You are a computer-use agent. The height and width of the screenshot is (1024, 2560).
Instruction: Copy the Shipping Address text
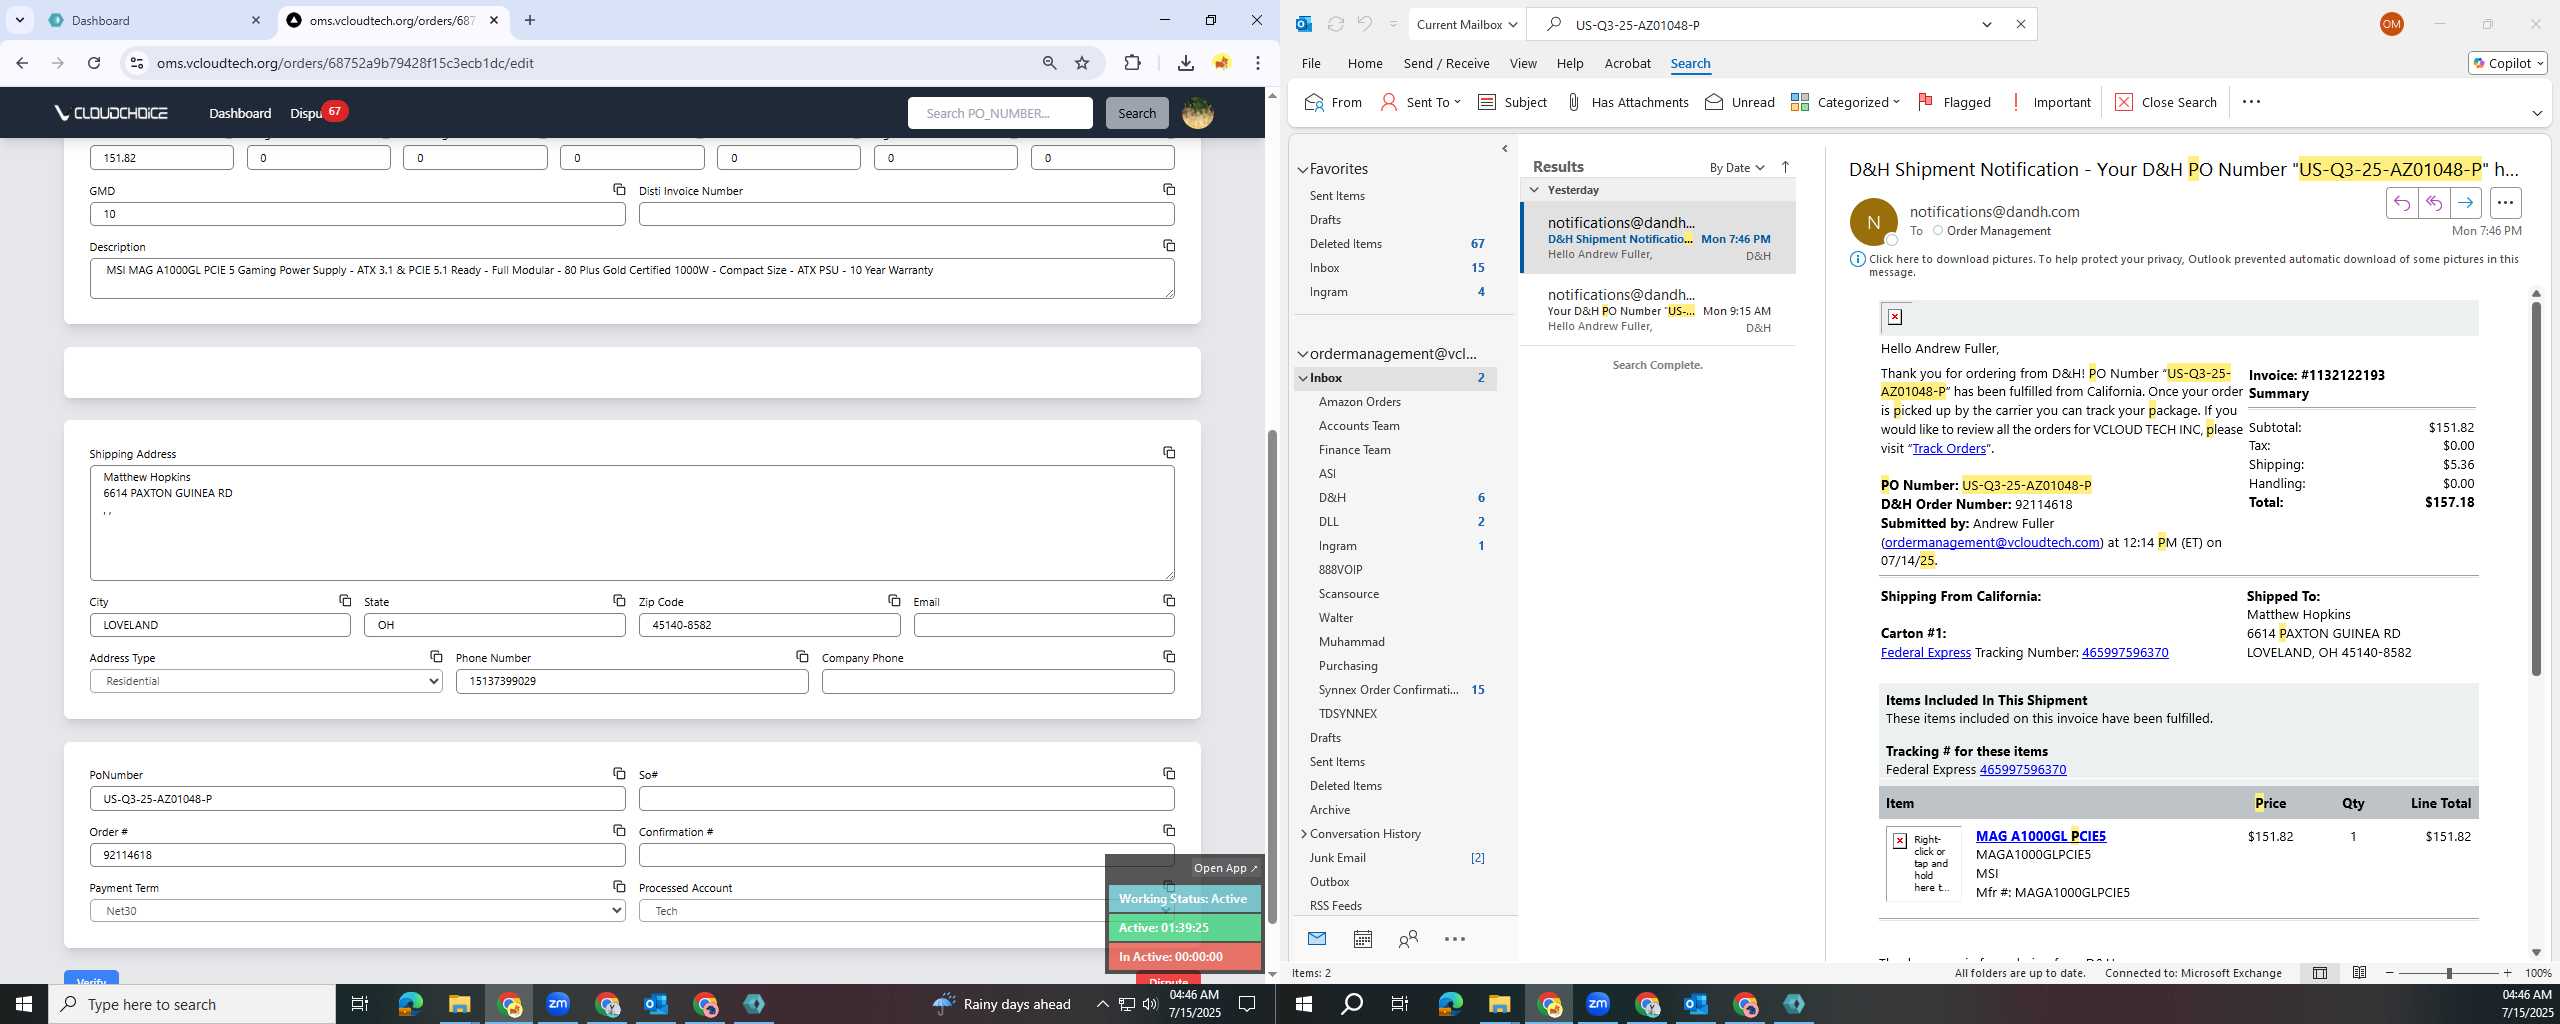point(1168,452)
